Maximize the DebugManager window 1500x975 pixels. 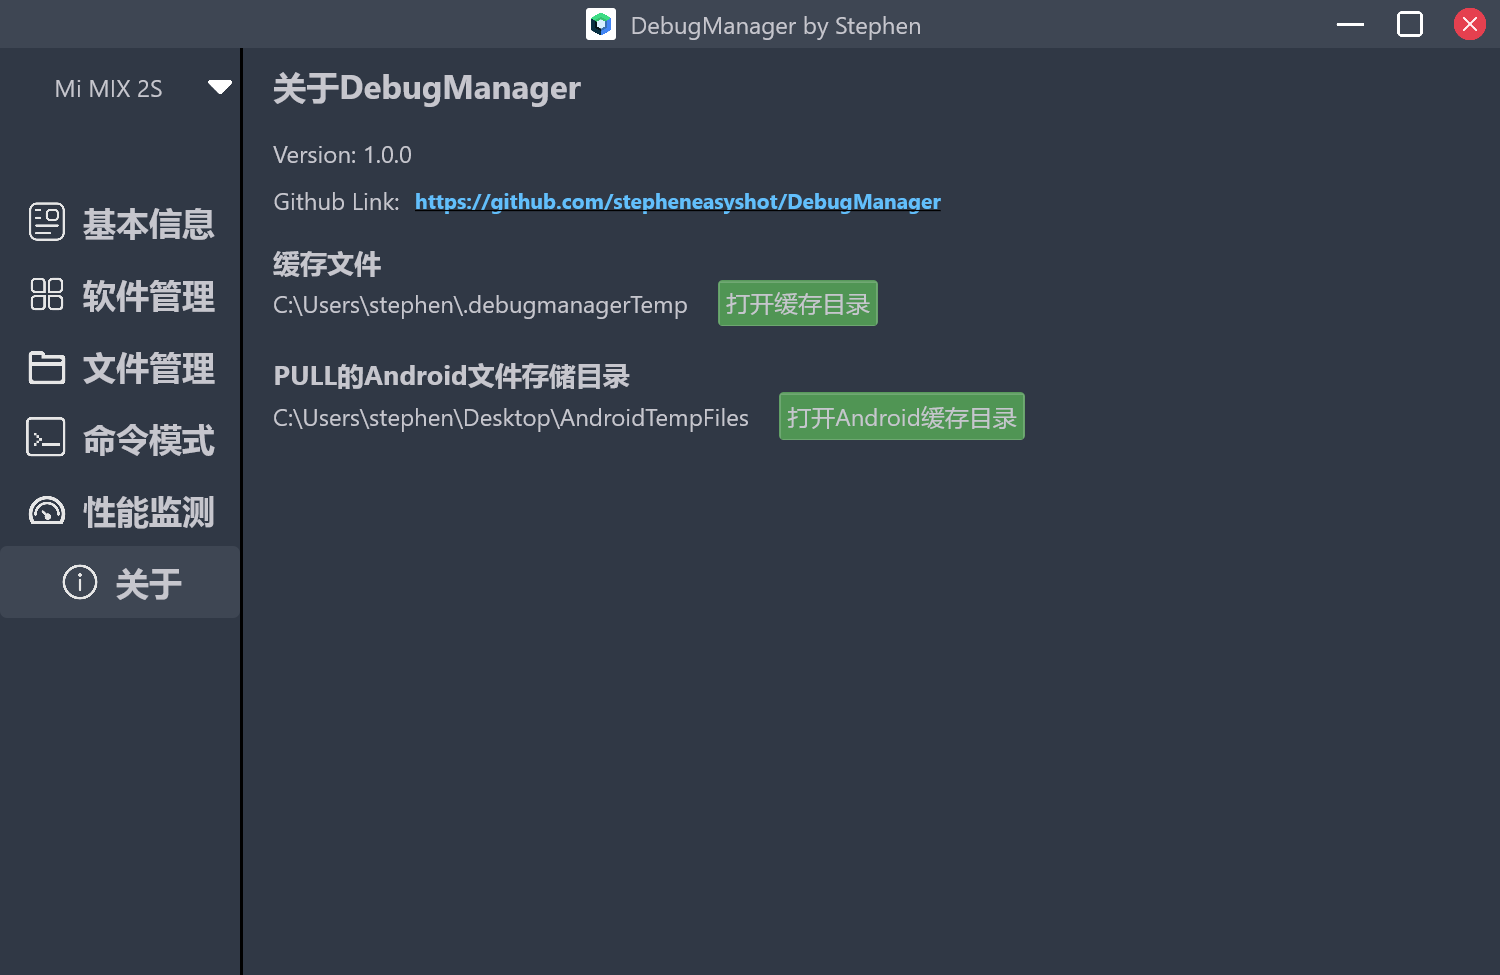coord(1410,24)
